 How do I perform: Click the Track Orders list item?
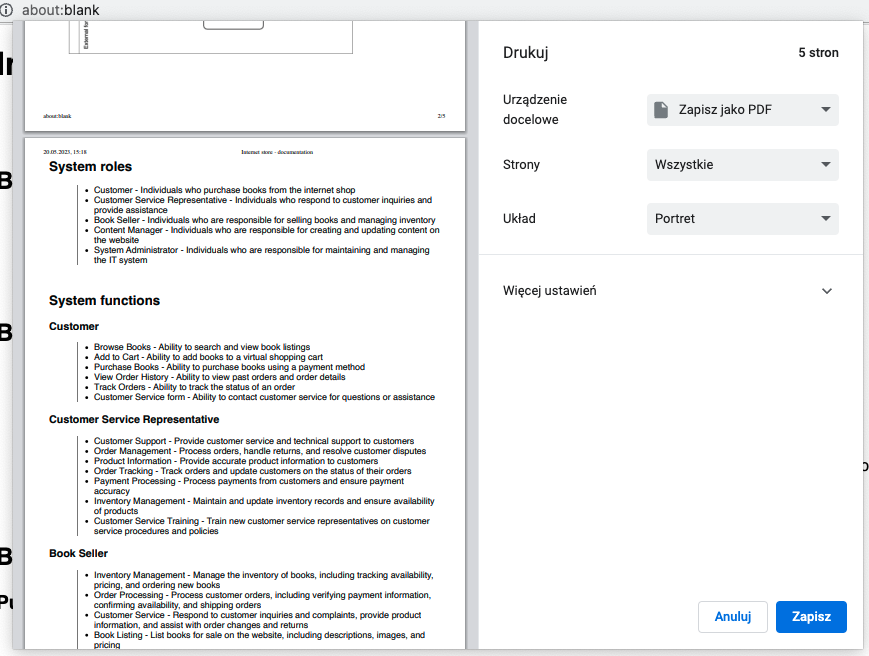(194, 387)
